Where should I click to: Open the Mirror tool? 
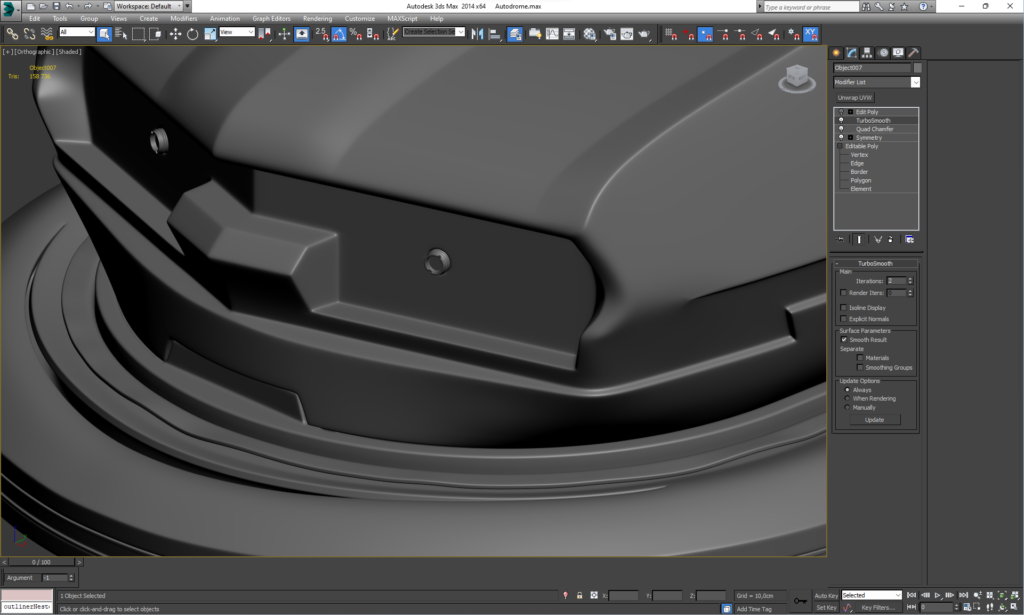(478, 34)
